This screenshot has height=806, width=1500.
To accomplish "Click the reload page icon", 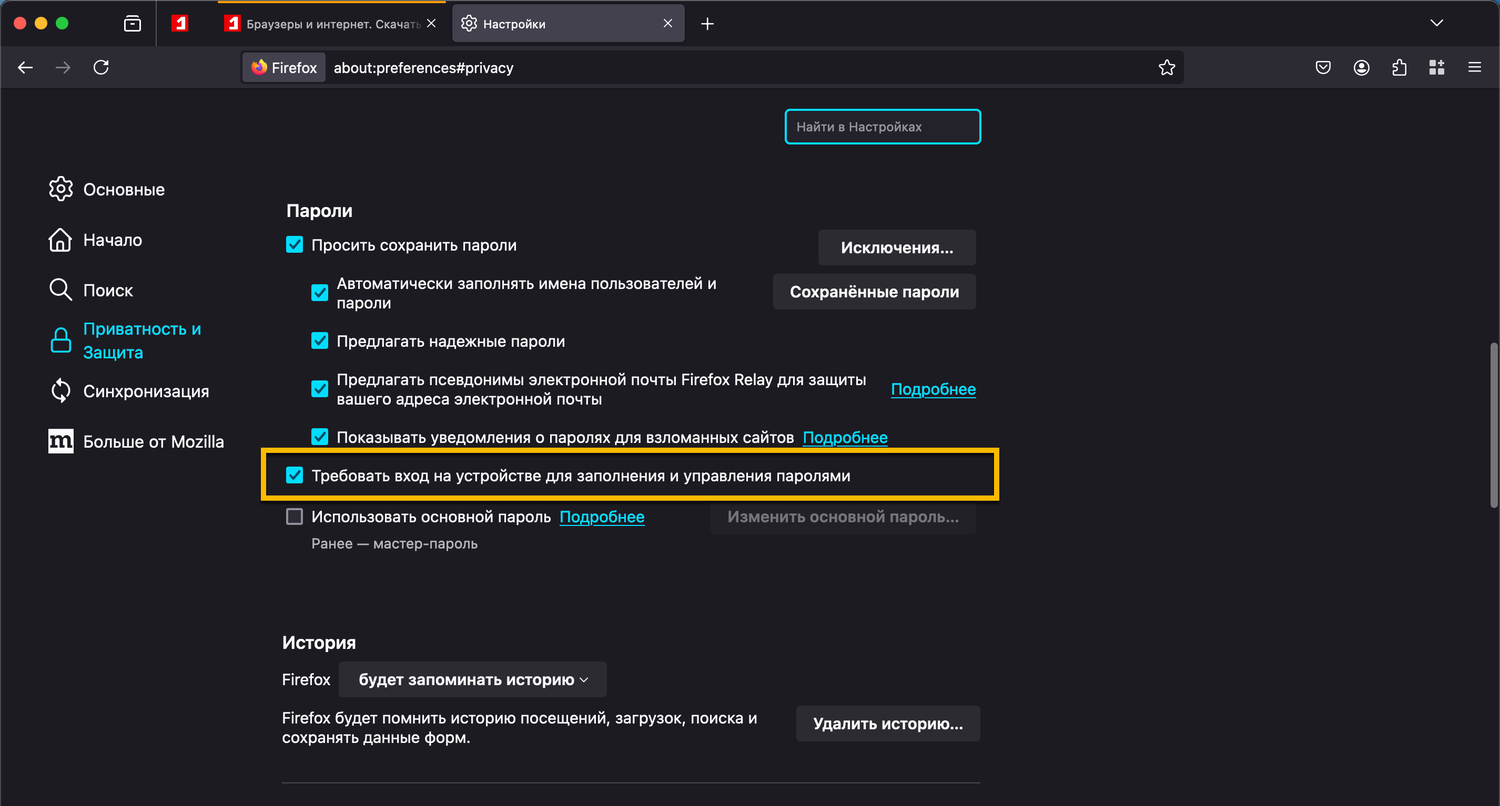I will [101, 68].
